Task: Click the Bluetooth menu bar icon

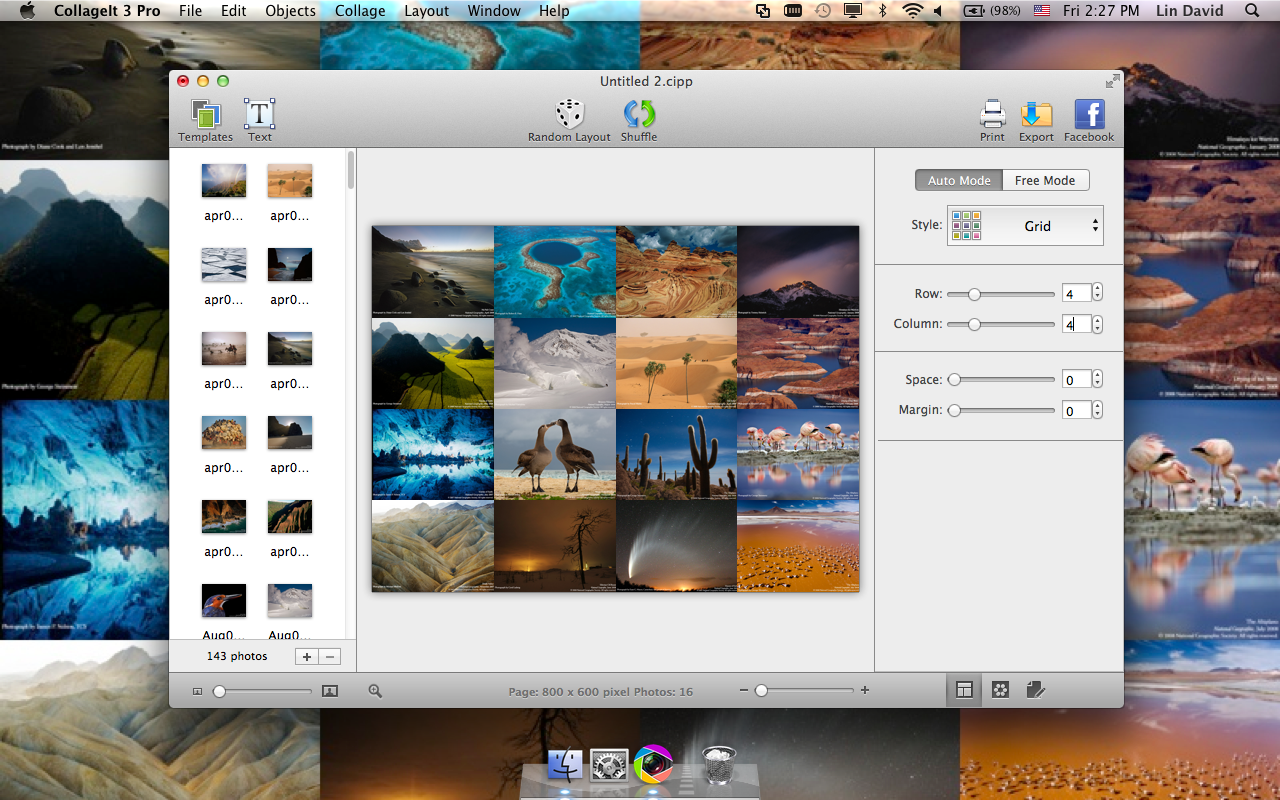Action: point(882,11)
